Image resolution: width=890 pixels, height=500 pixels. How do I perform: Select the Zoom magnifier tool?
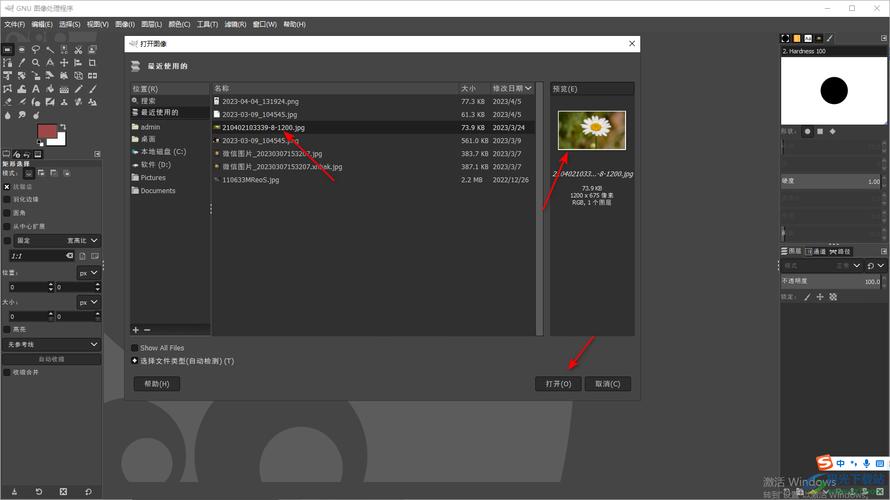pyautogui.click(x=36, y=62)
